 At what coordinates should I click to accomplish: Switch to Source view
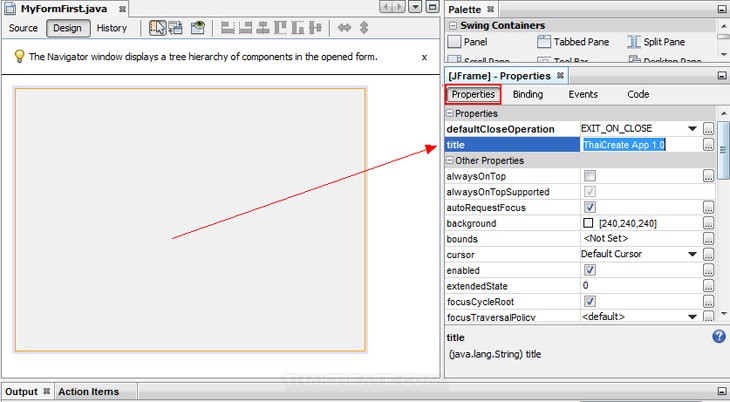(23, 28)
